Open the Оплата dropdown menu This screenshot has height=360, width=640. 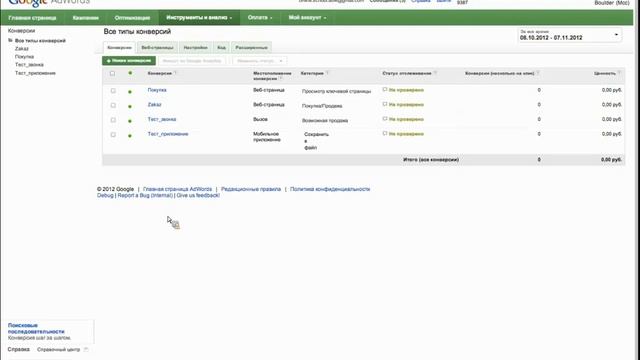[260, 18]
